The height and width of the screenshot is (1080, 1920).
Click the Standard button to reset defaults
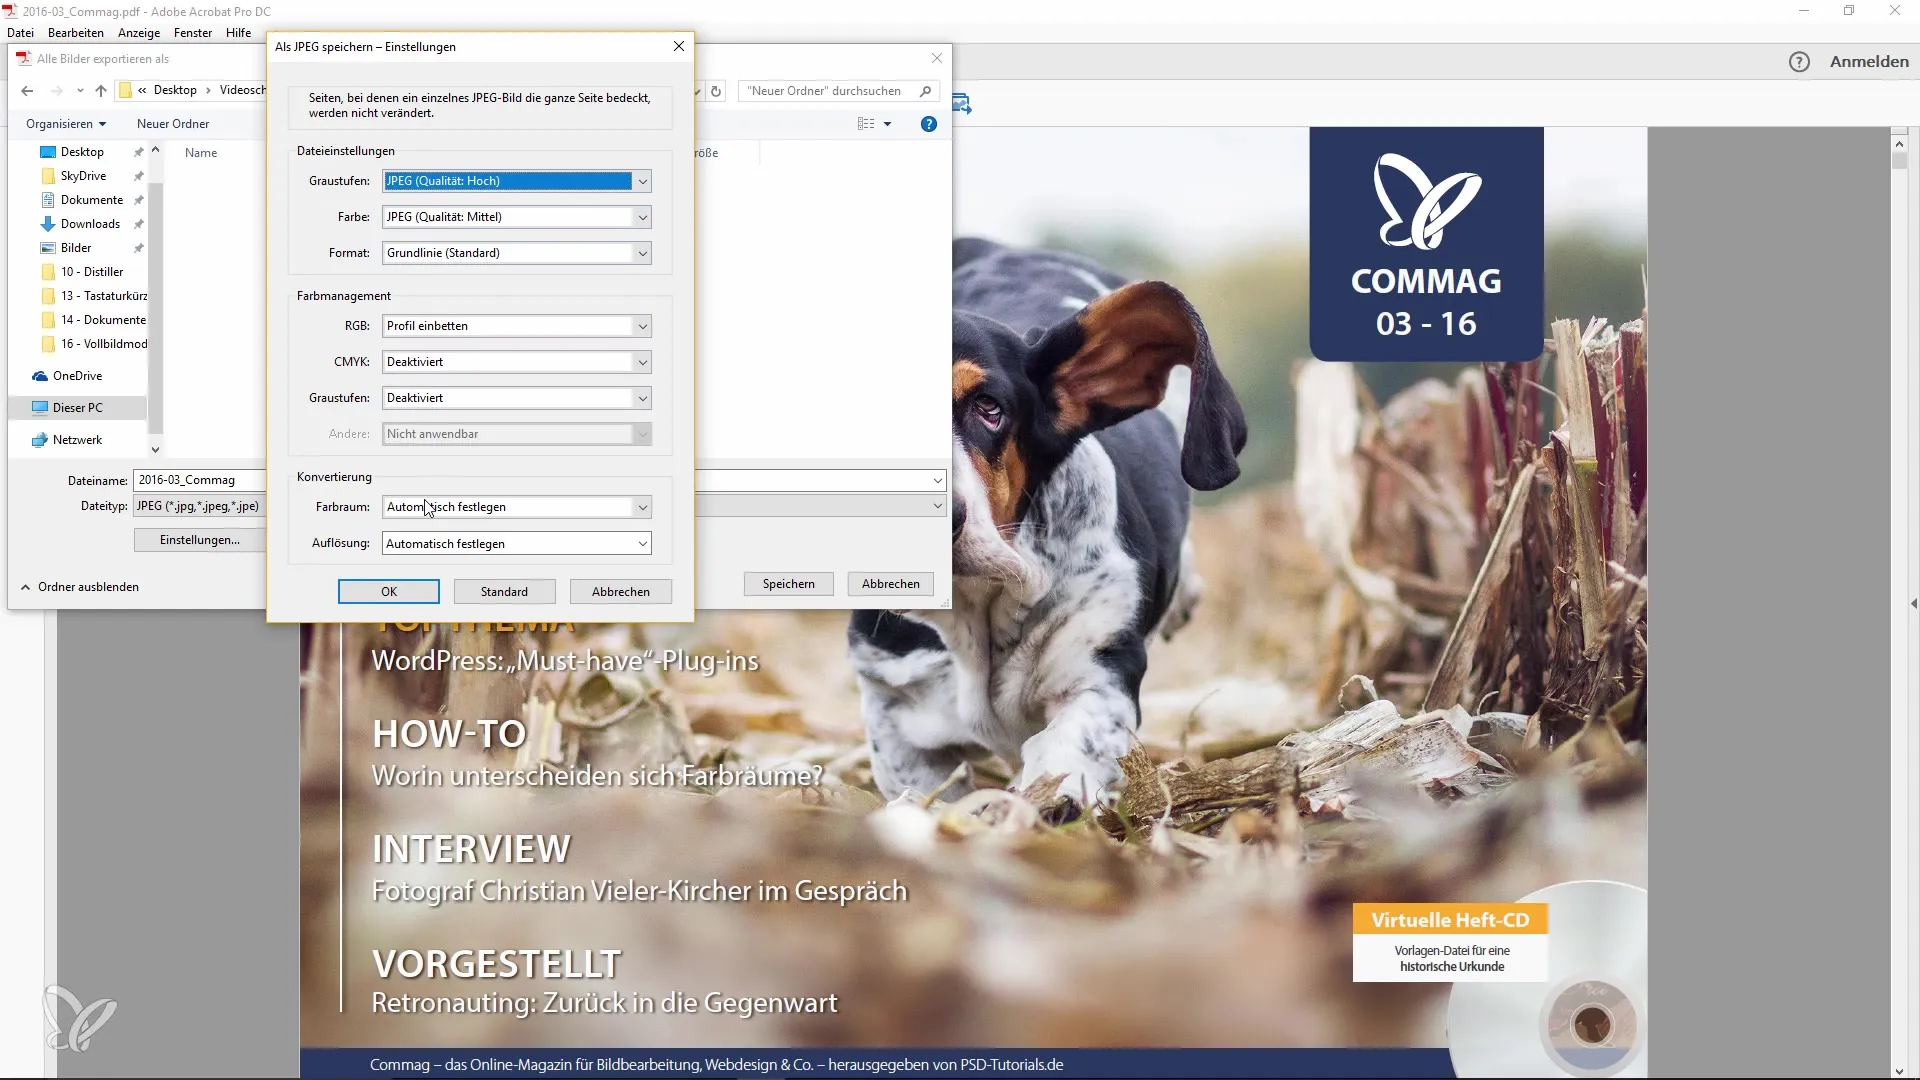tap(504, 591)
